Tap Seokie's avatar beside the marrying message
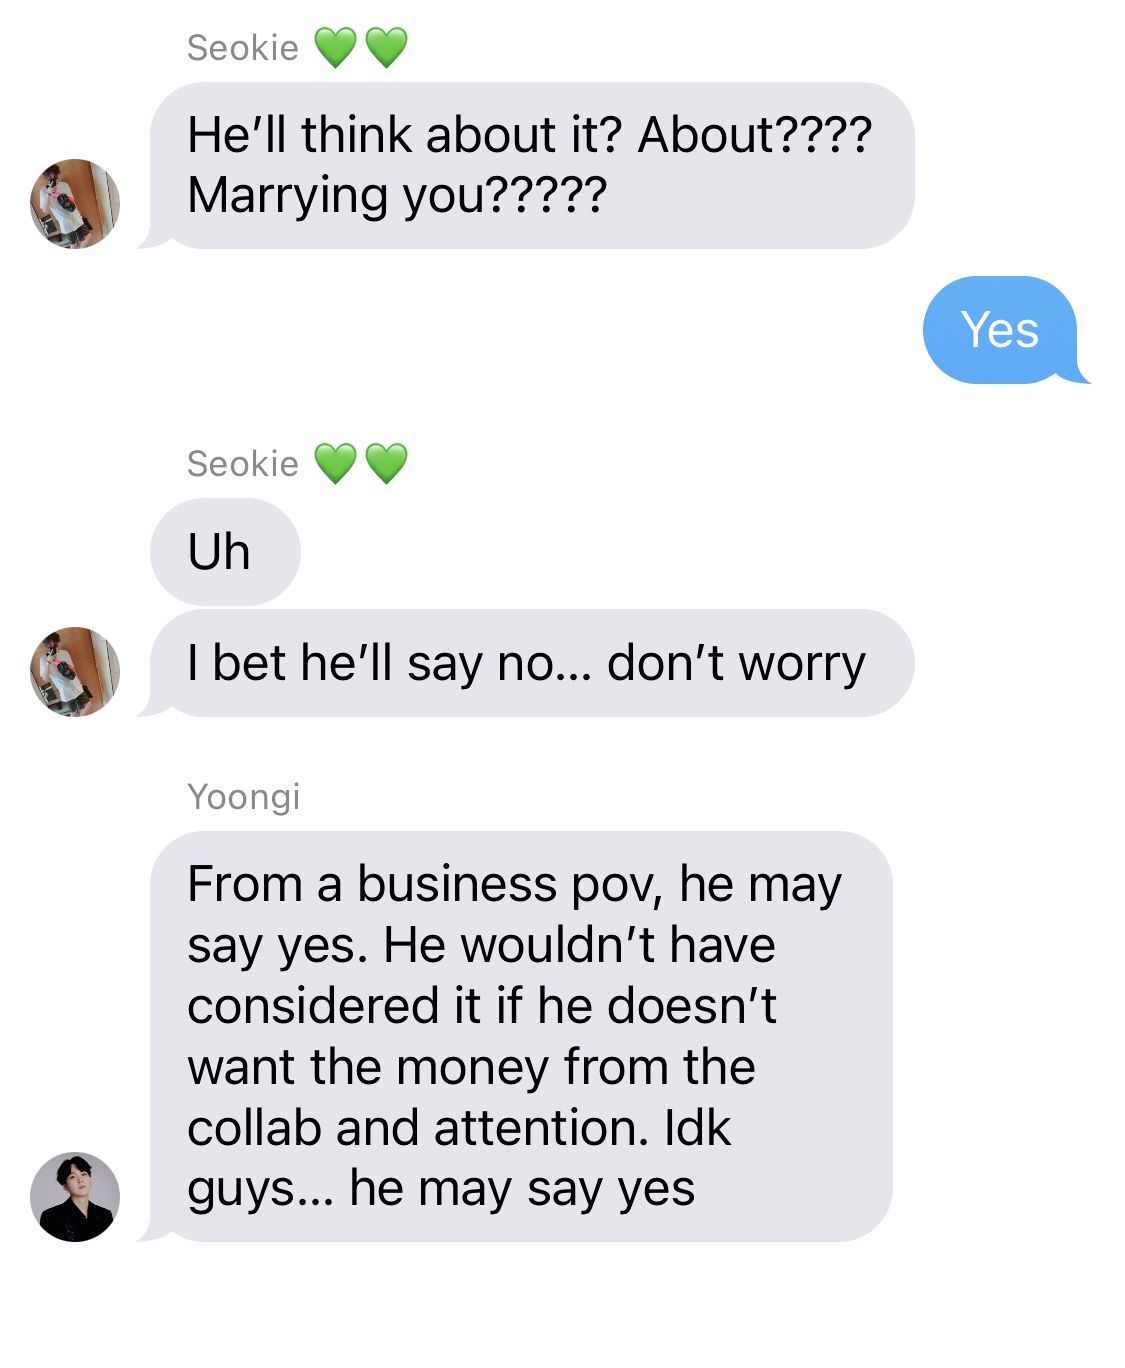1125x1368 pixels. coord(75,203)
